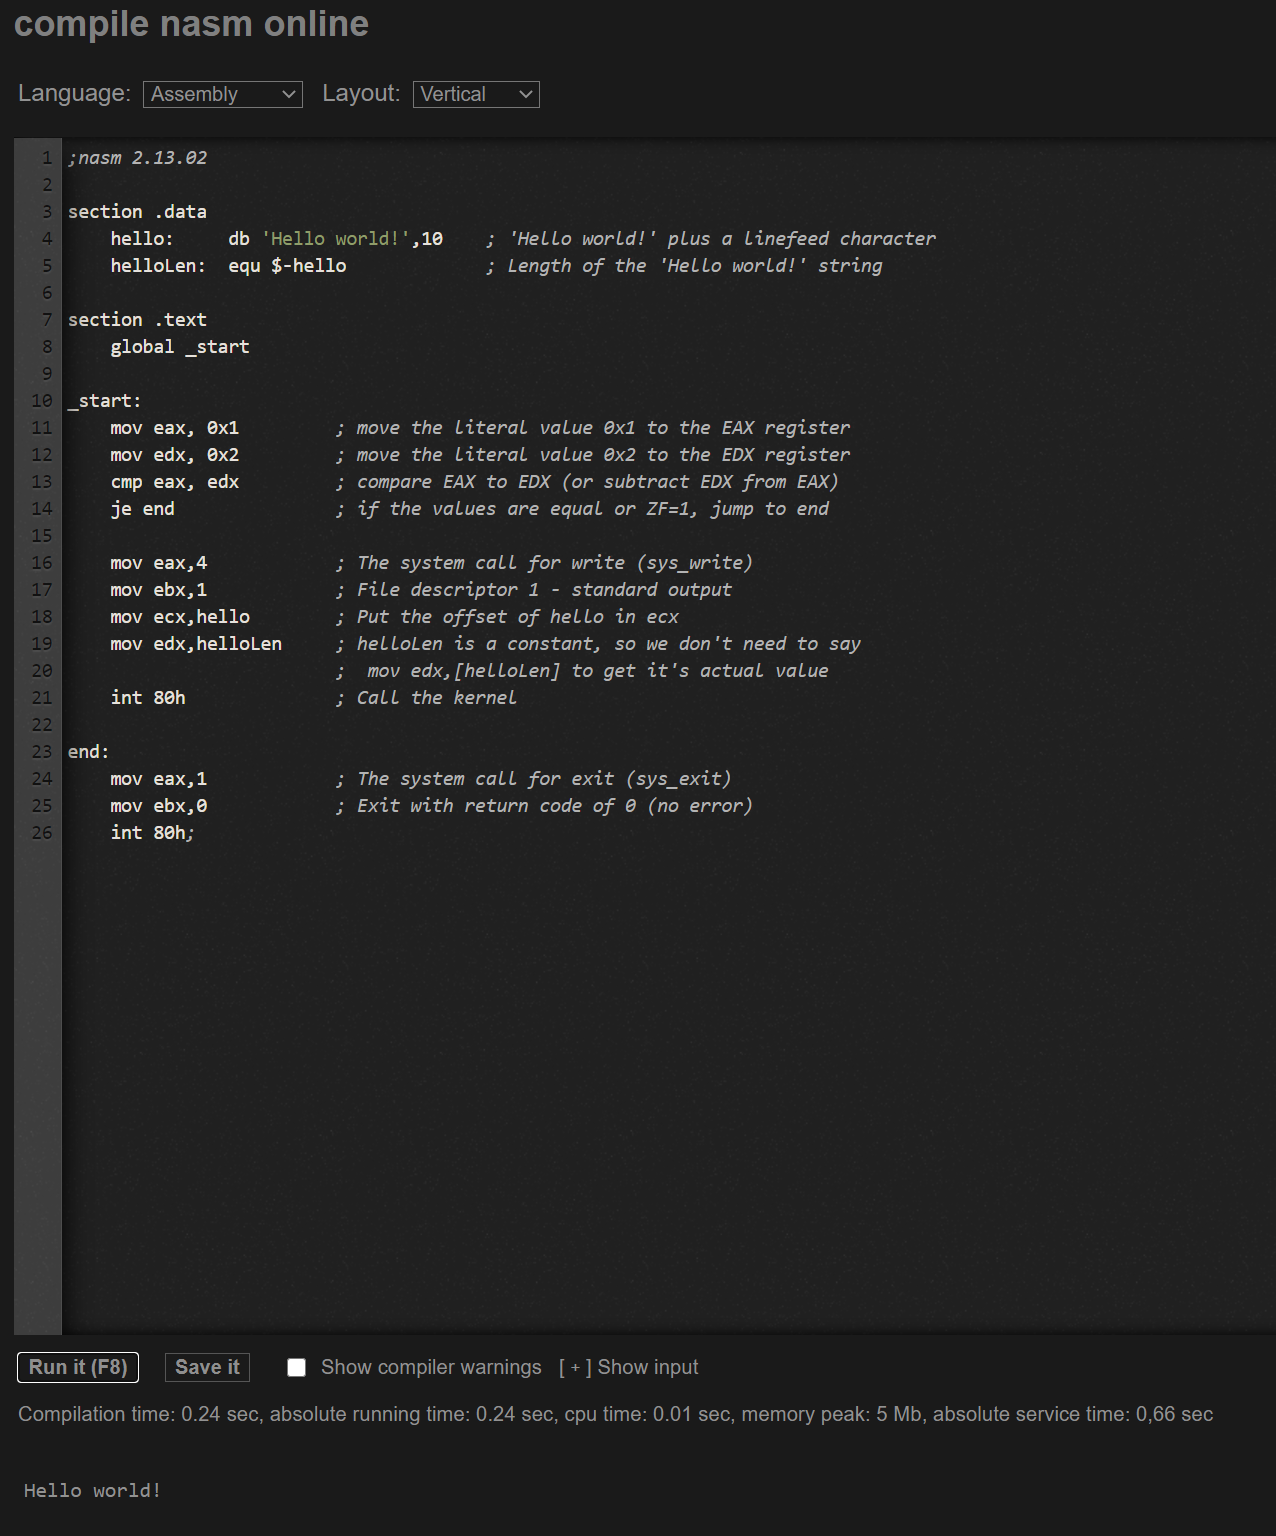Click the global _start directive
This screenshot has height=1536, width=1276.
[180, 347]
